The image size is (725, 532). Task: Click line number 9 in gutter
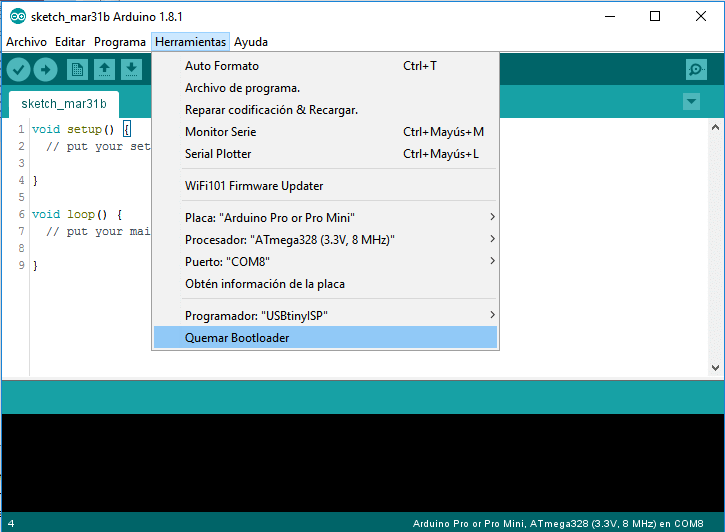click(x=21, y=265)
